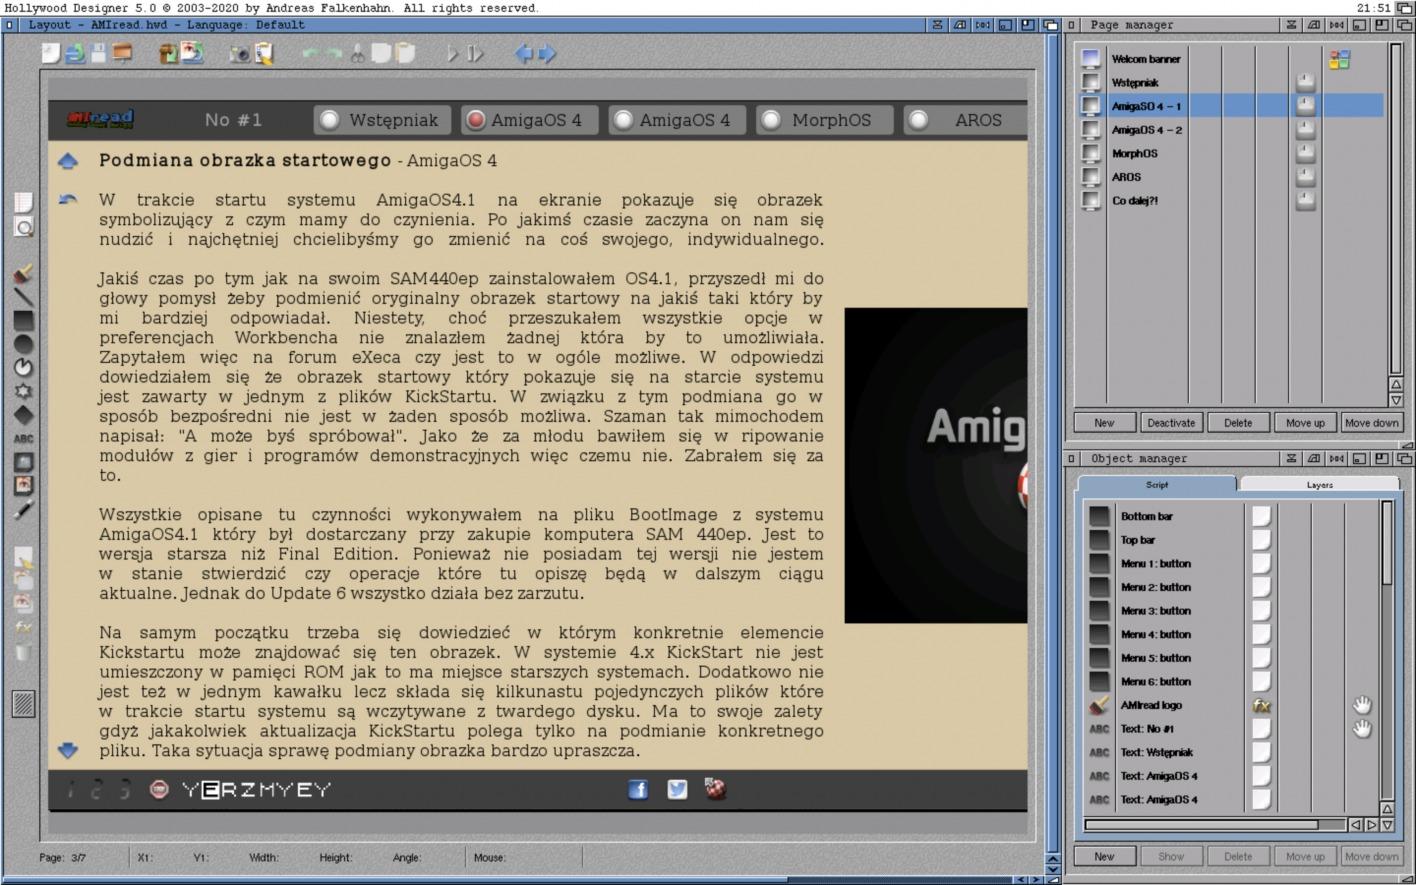Click the hatched pattern box in the toolbox
Viewport: 1416px width, 885px height.
pyautogui.click(x=23, y=704)
